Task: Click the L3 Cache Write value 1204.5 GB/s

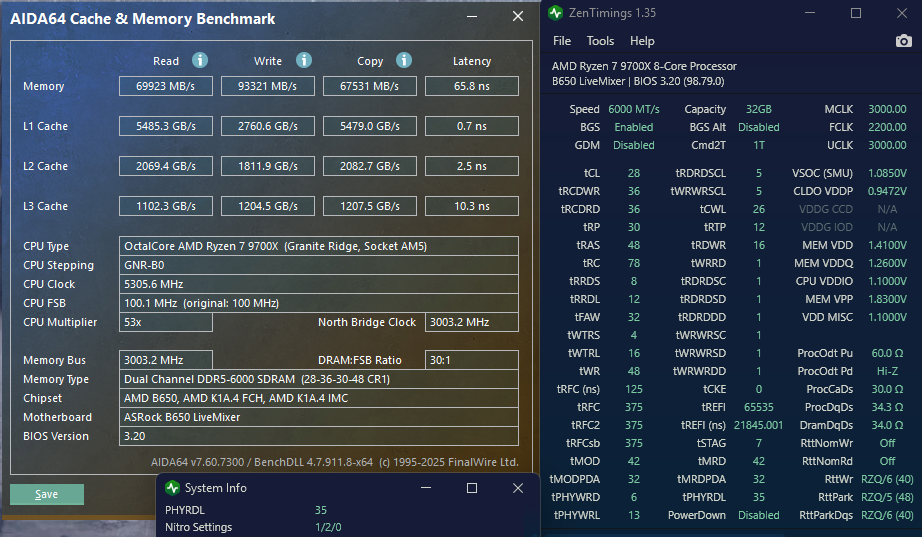Action: (268, 206)
